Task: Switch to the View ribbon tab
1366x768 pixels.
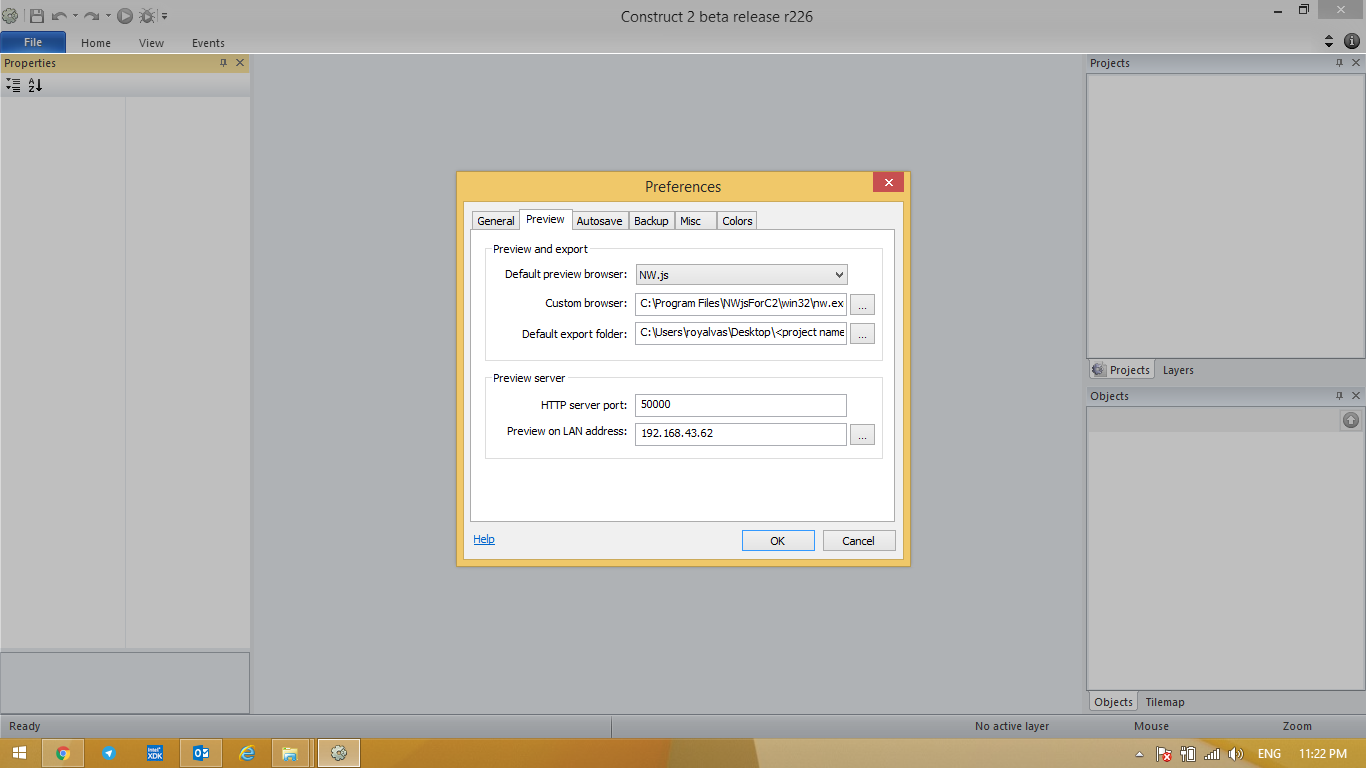Action: [152, 43]
